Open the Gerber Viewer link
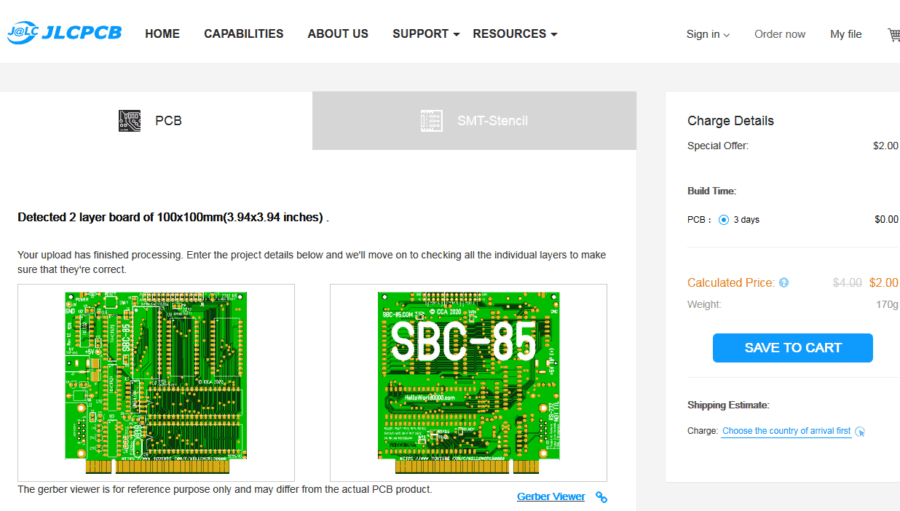Image resolution: width=900 pixels, height=511 pixels. [x=550, y=497]
